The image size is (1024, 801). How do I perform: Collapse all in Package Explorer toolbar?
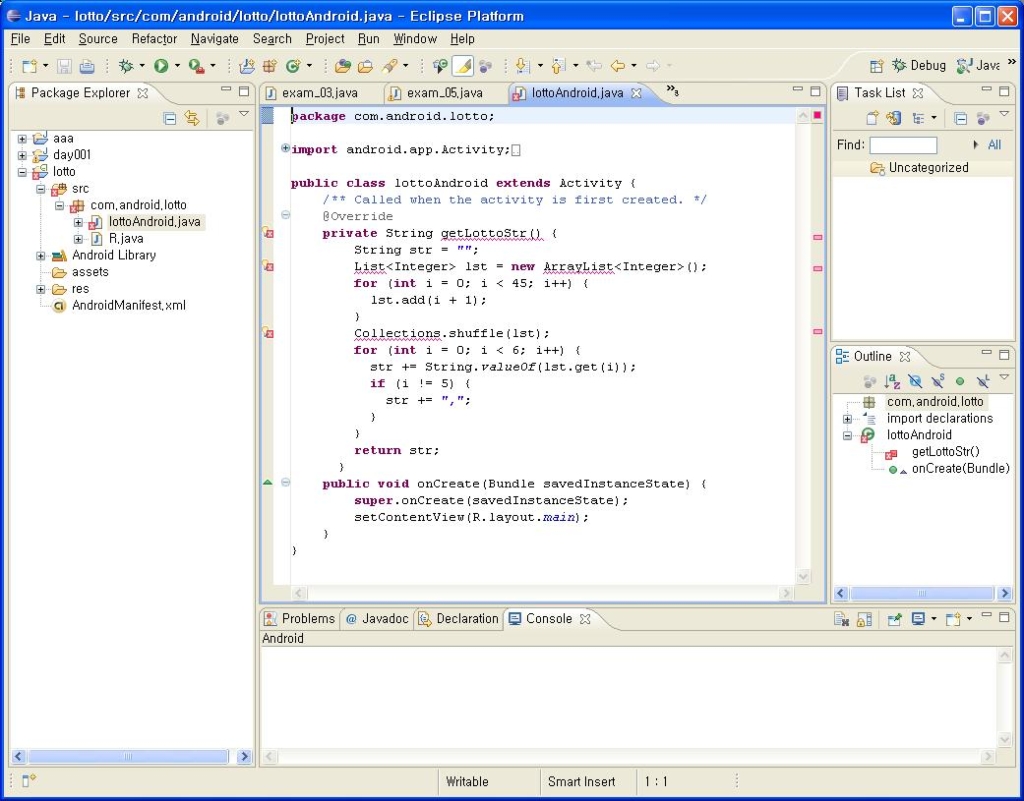(169, 118)
